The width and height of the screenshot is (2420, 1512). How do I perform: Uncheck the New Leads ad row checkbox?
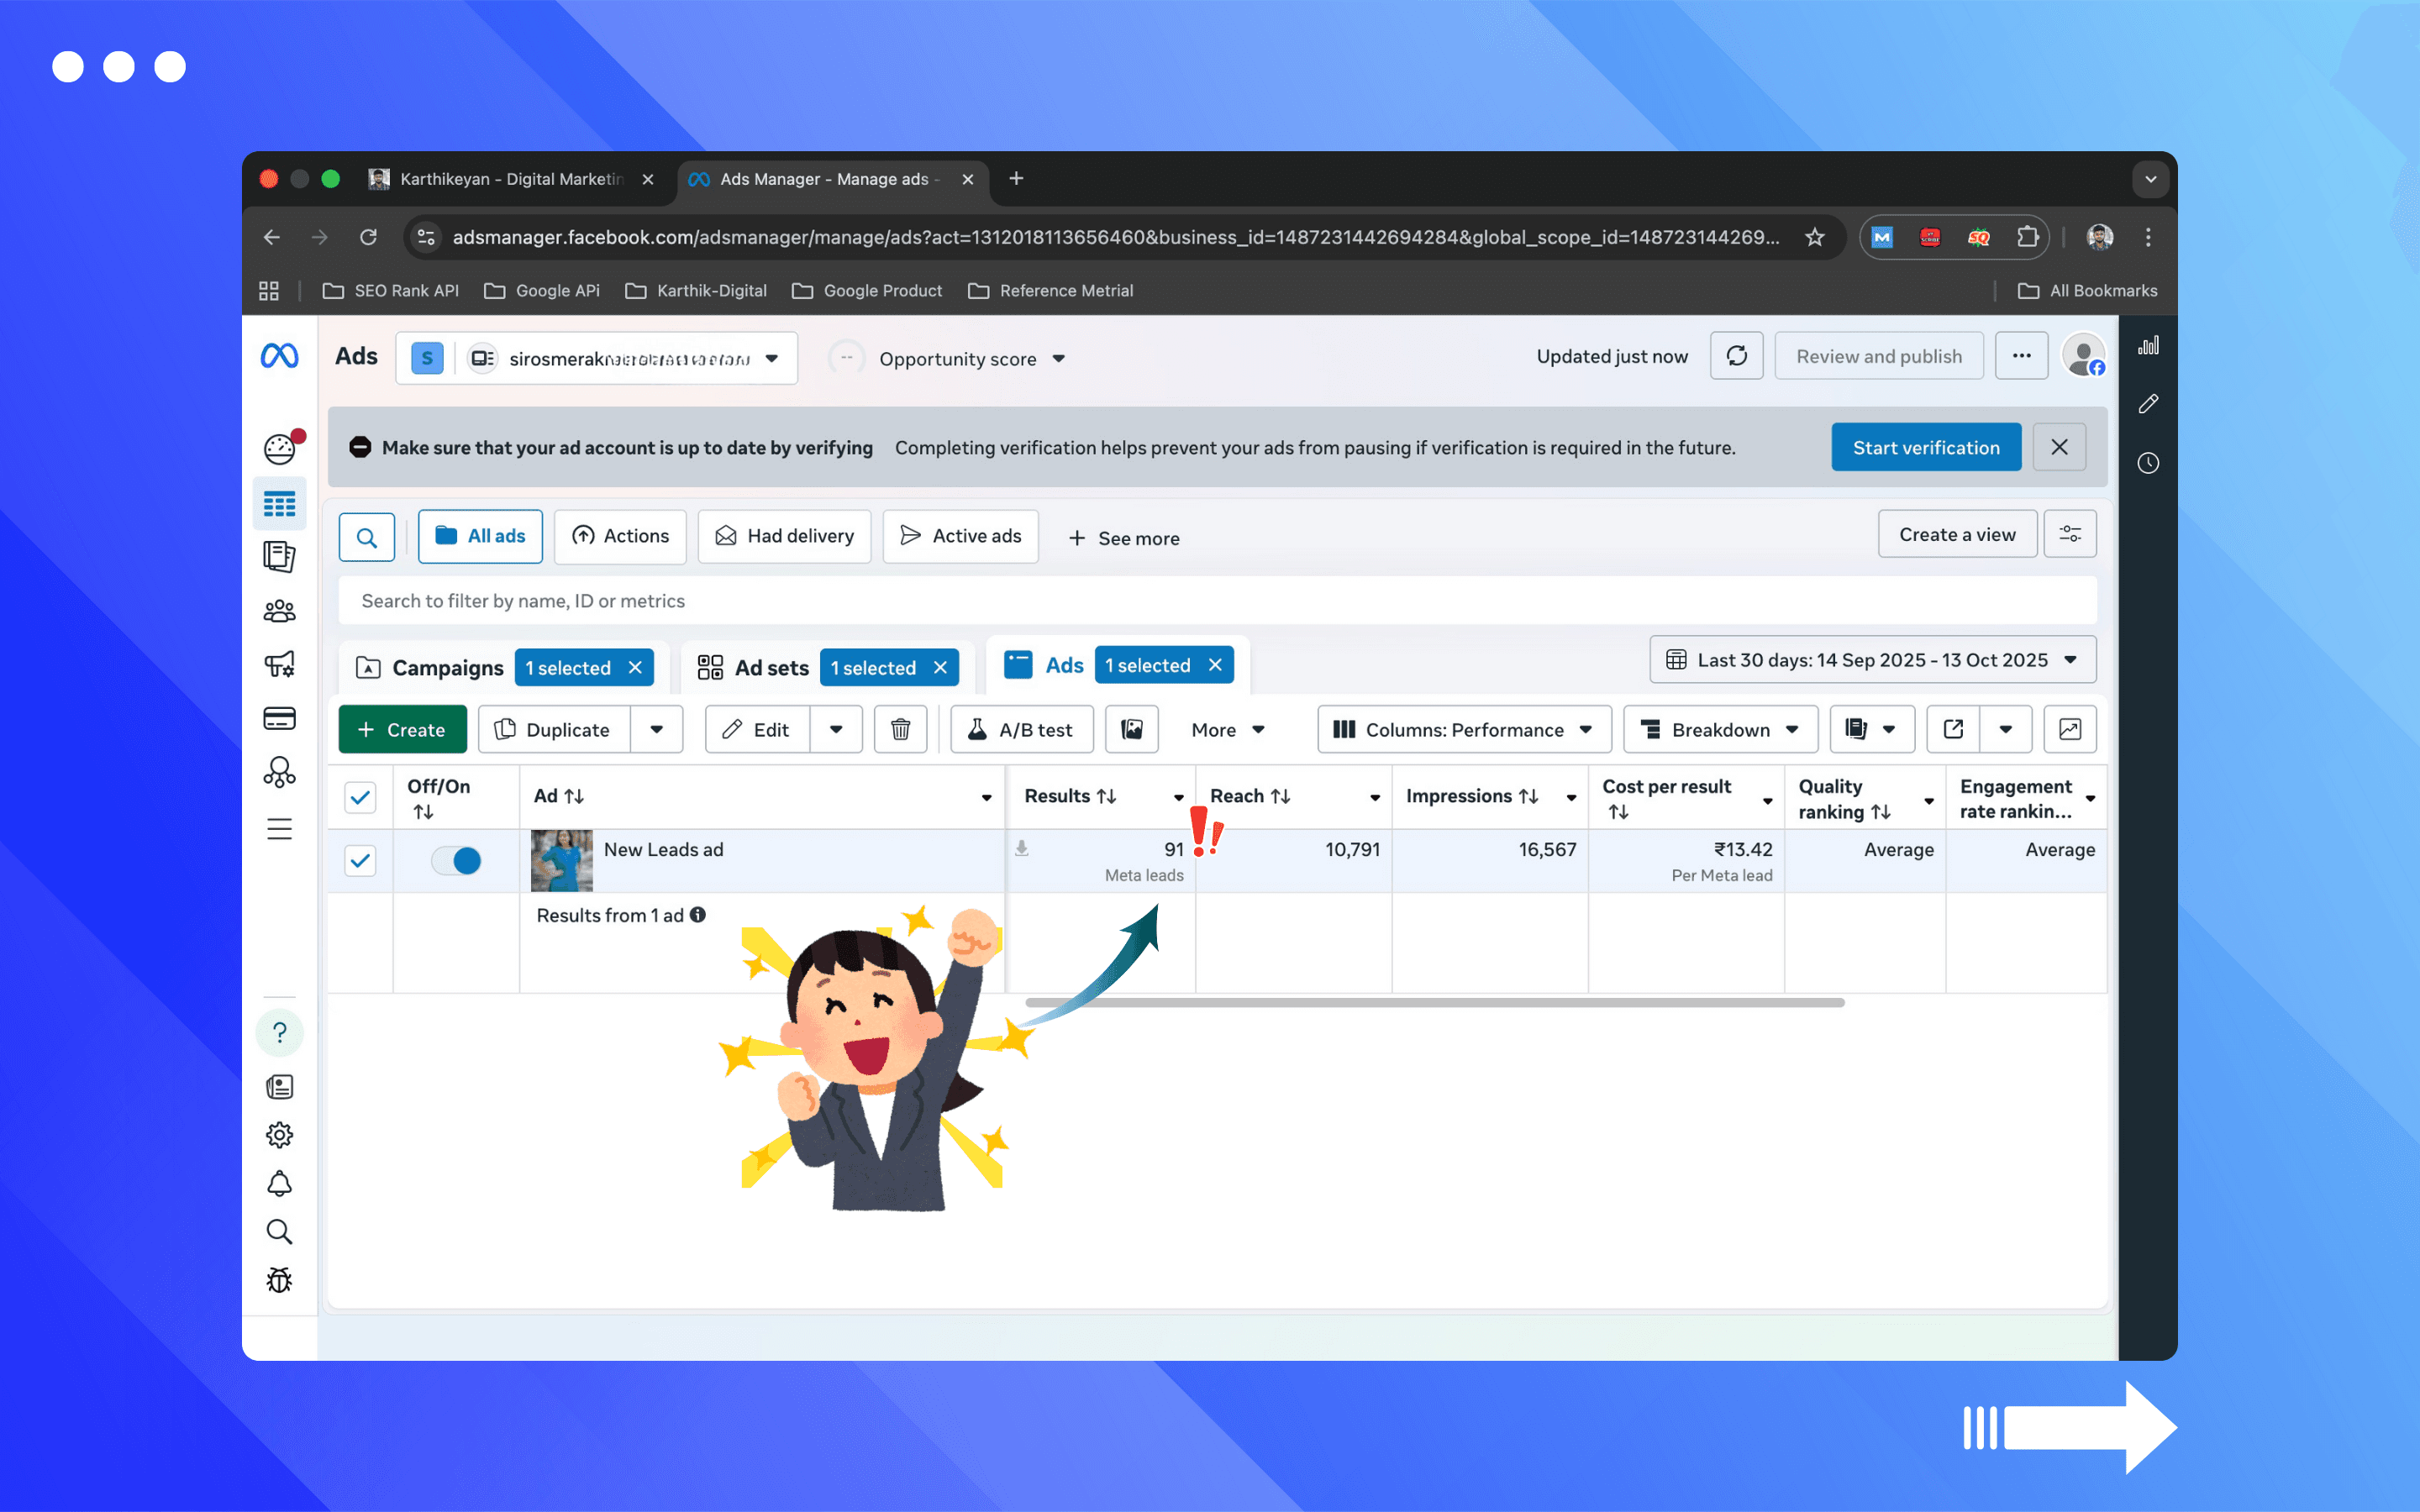(360, 860)
